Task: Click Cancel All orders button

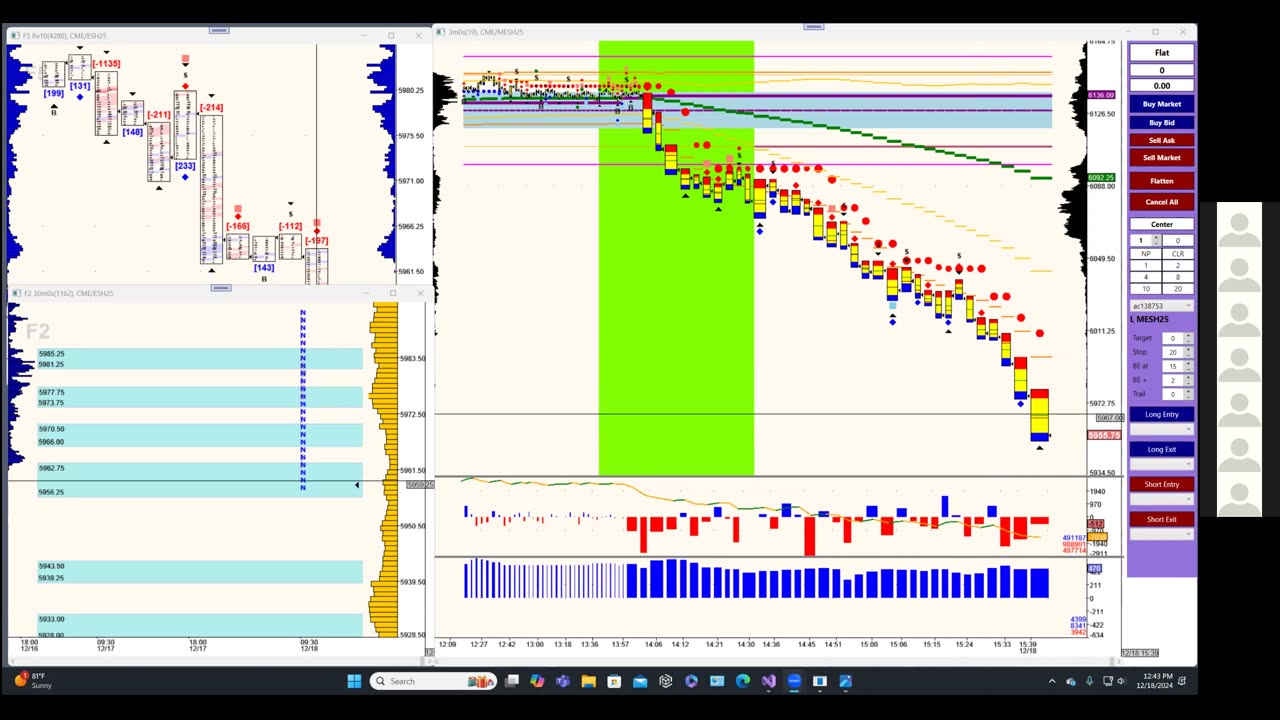Action: click(1161, 202)
